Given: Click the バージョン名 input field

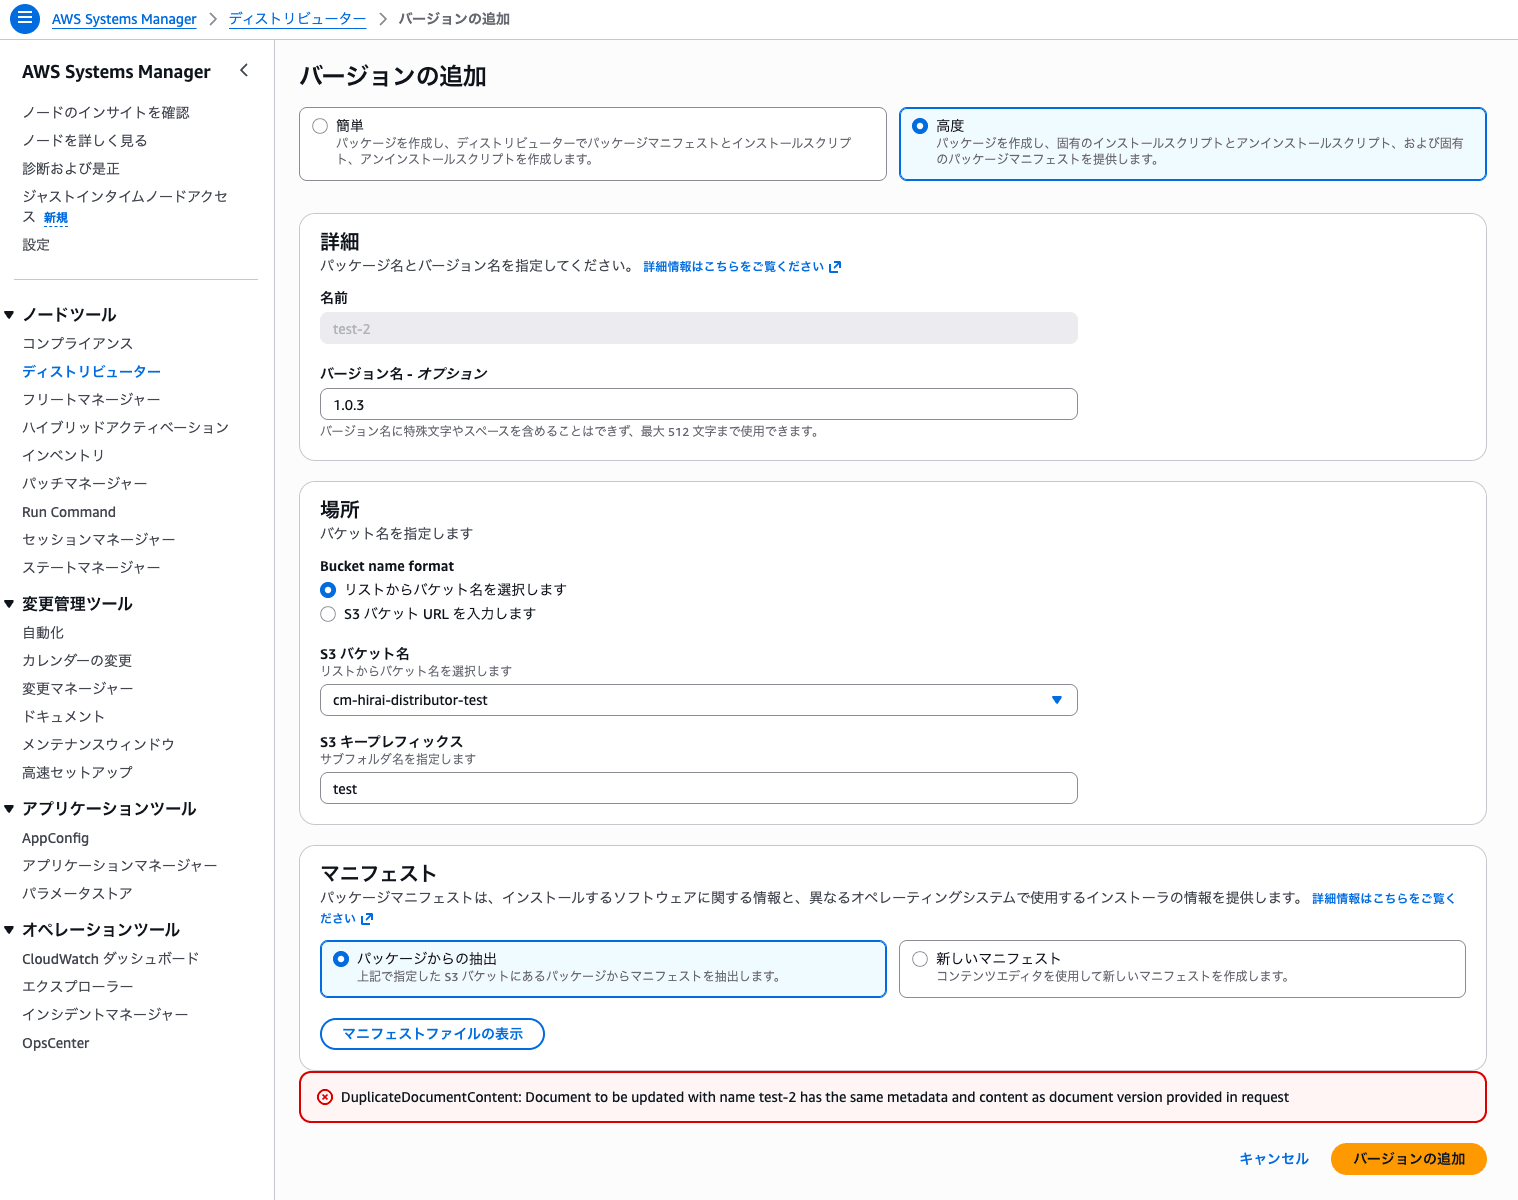Looking at the screenshot, I should coord(698,404).
